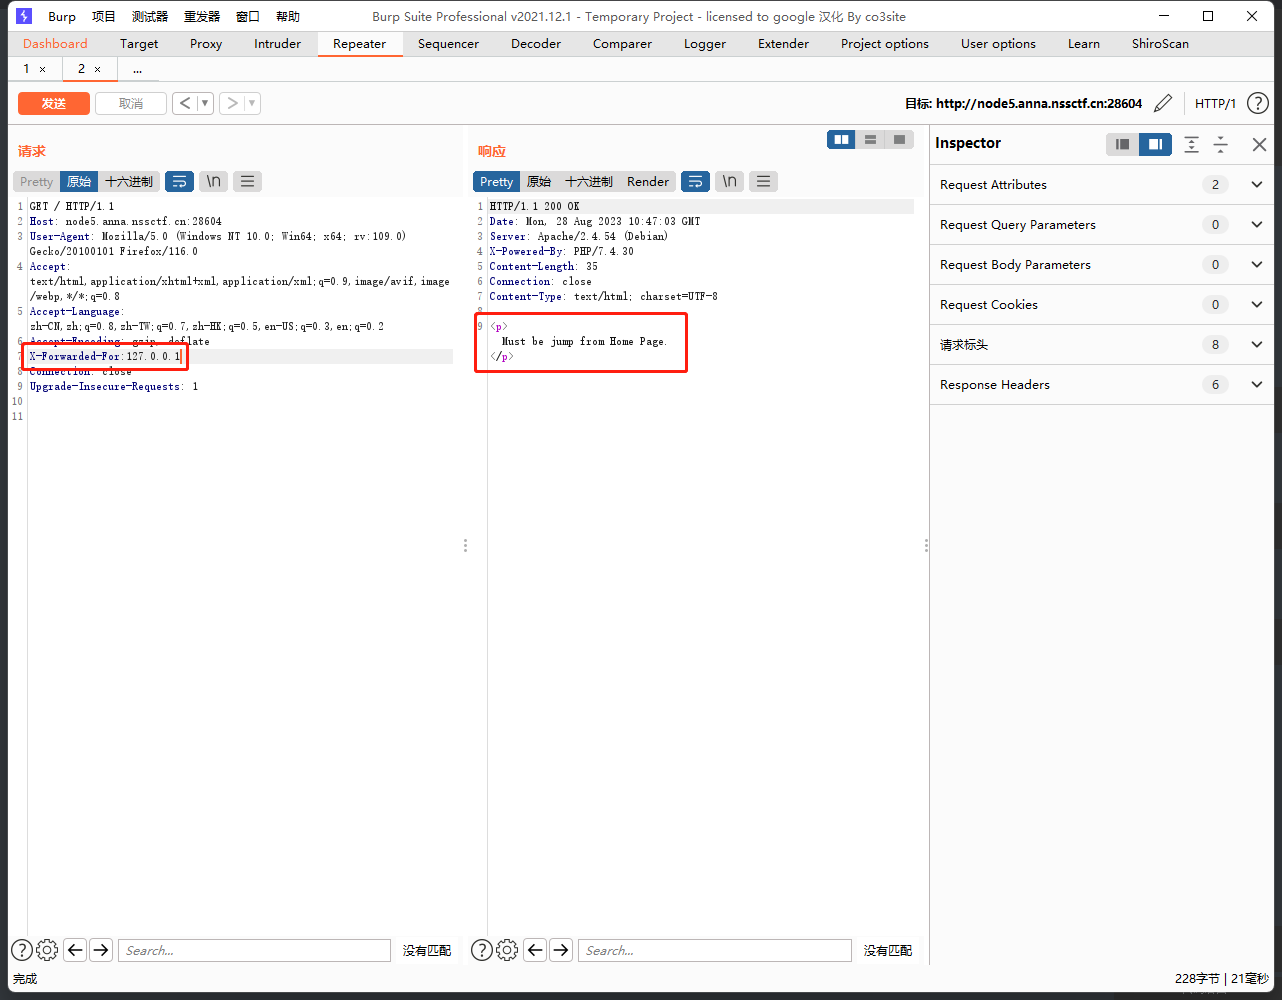Toggle request line wrap icon

tap(179, 181)
